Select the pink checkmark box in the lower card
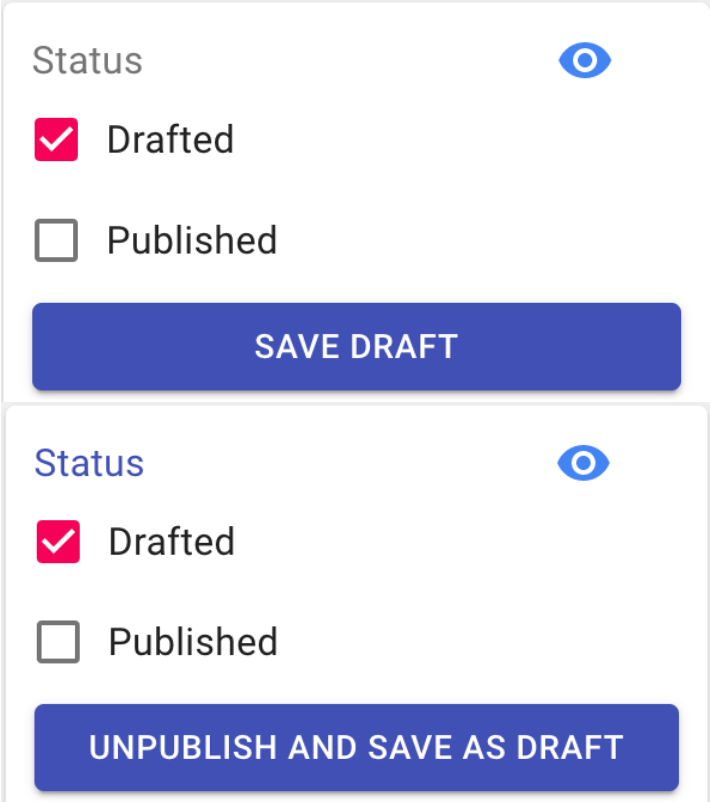The height and width of the screenshot is (802, 710). tap(58, 542)
